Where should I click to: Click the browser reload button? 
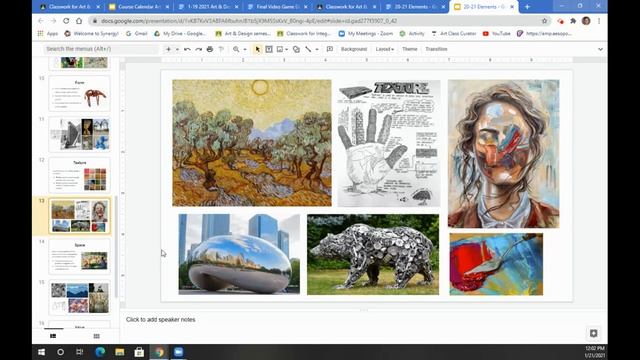(66, 21)
